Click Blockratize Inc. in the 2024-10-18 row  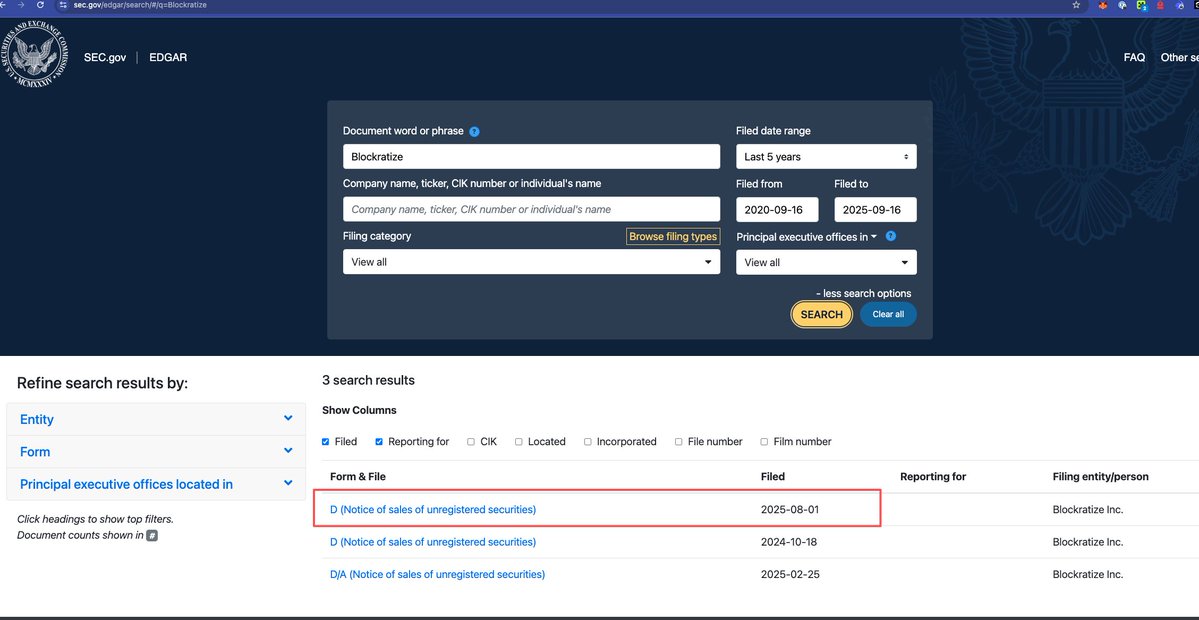tap(1088, 542)
